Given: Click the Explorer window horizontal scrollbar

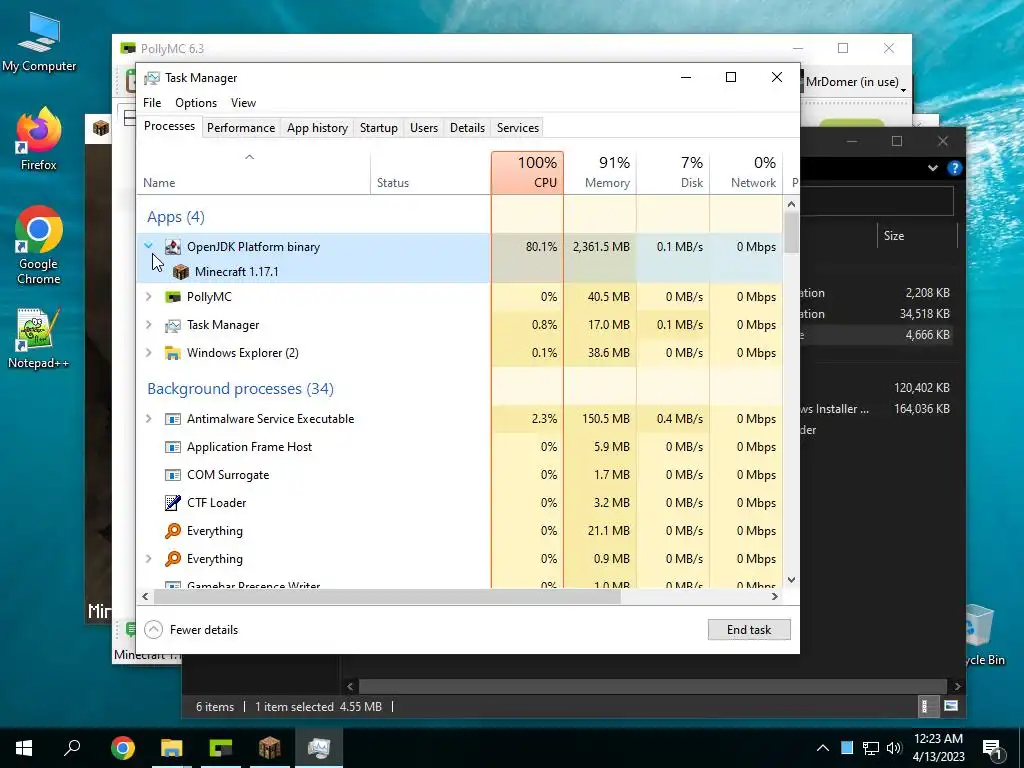Looking at the screenshot, I should pos(652,686).
